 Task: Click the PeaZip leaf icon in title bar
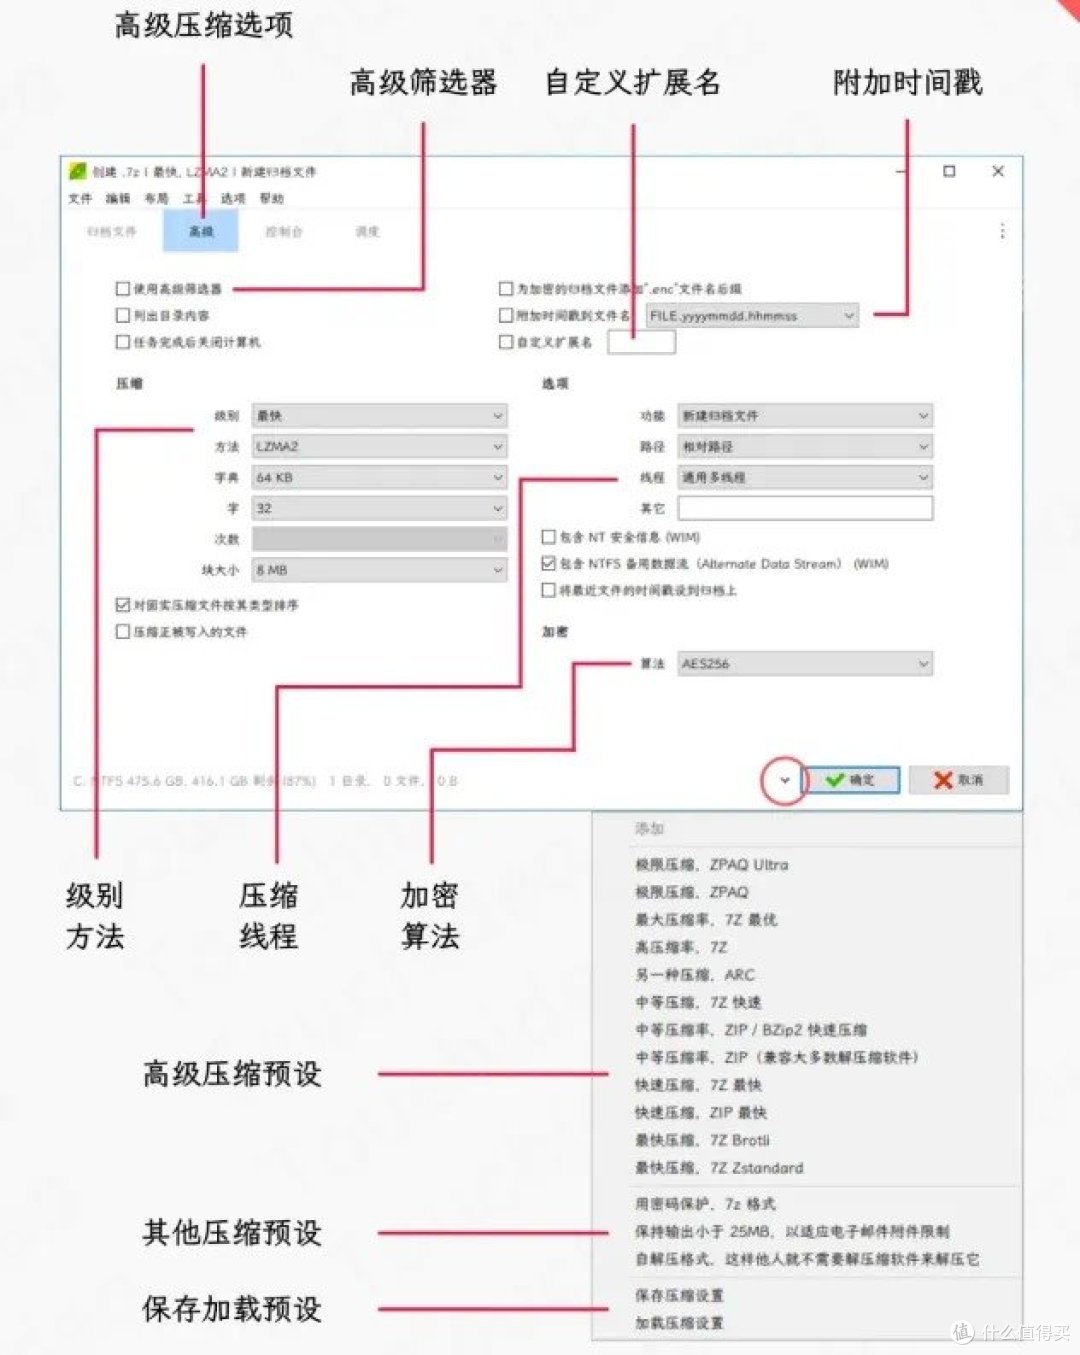tap(77, 171)
